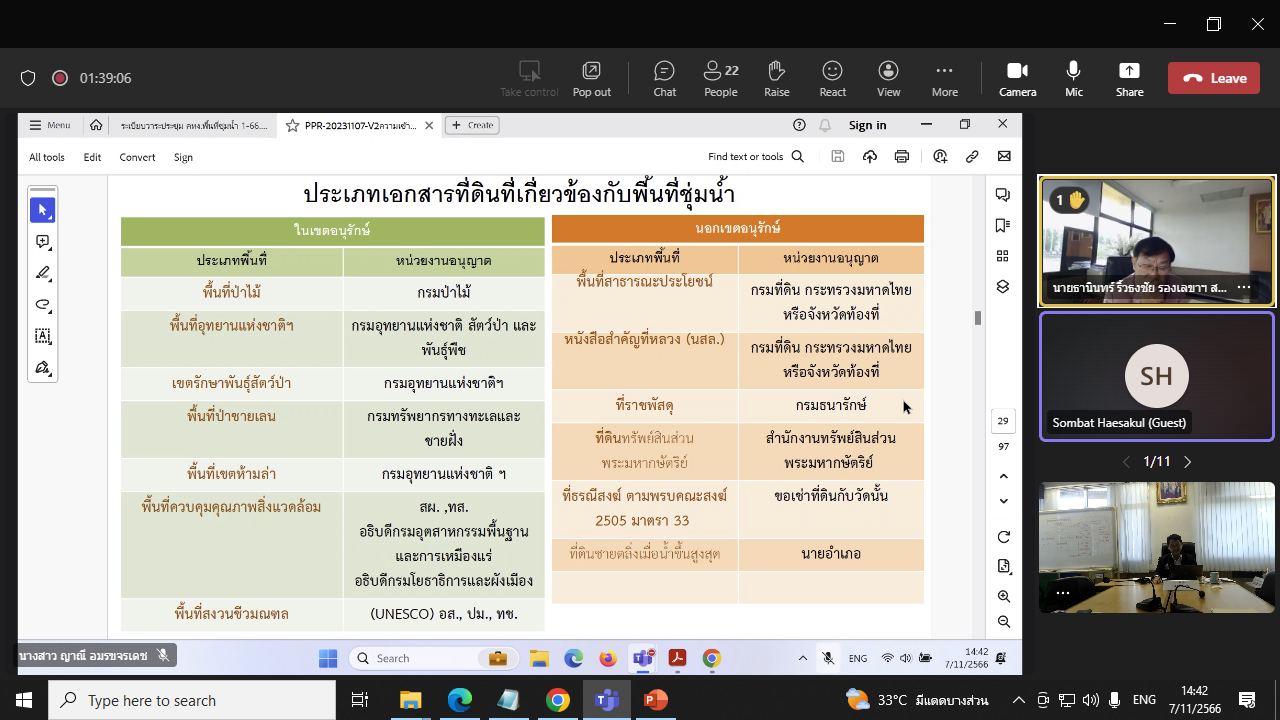Go to next participant page arrow
1280x720 pixels.
[x=1188, y=462]
